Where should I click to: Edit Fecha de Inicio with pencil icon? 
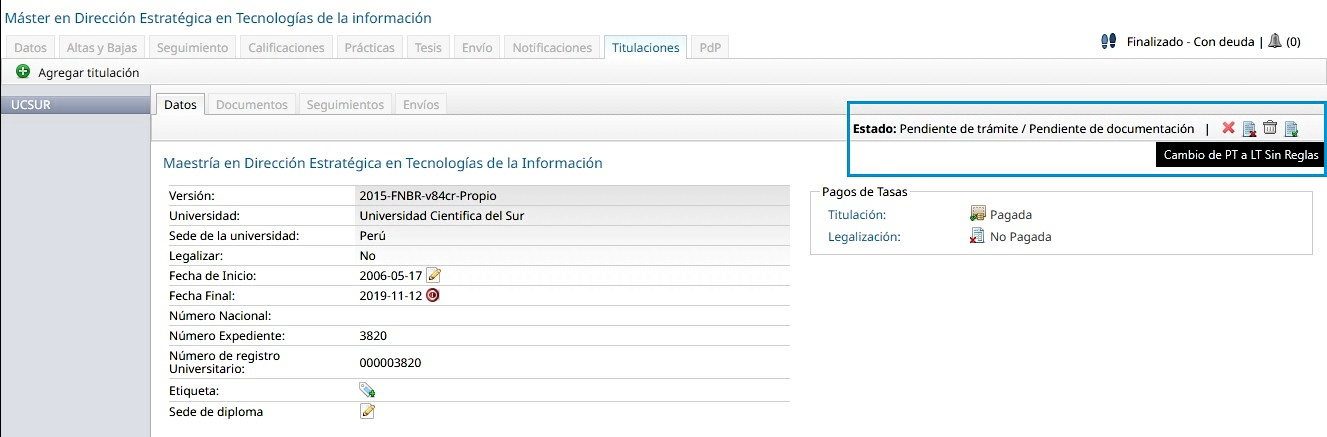[433, 275]
